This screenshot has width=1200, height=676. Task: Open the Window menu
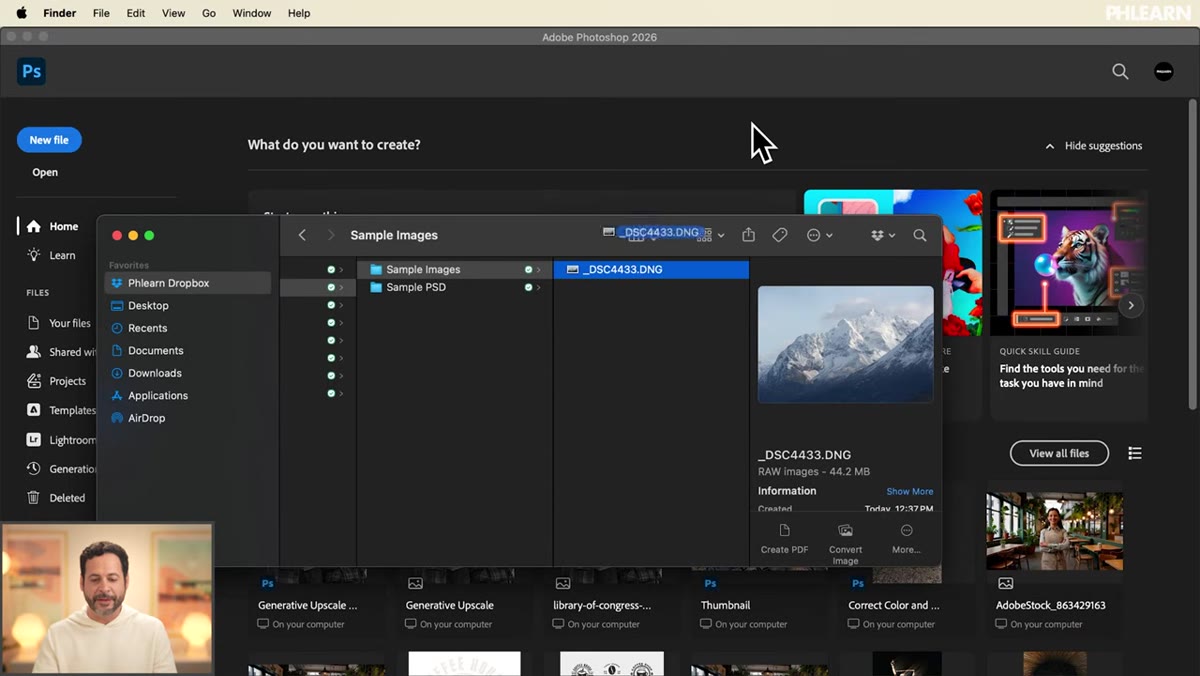251,13
